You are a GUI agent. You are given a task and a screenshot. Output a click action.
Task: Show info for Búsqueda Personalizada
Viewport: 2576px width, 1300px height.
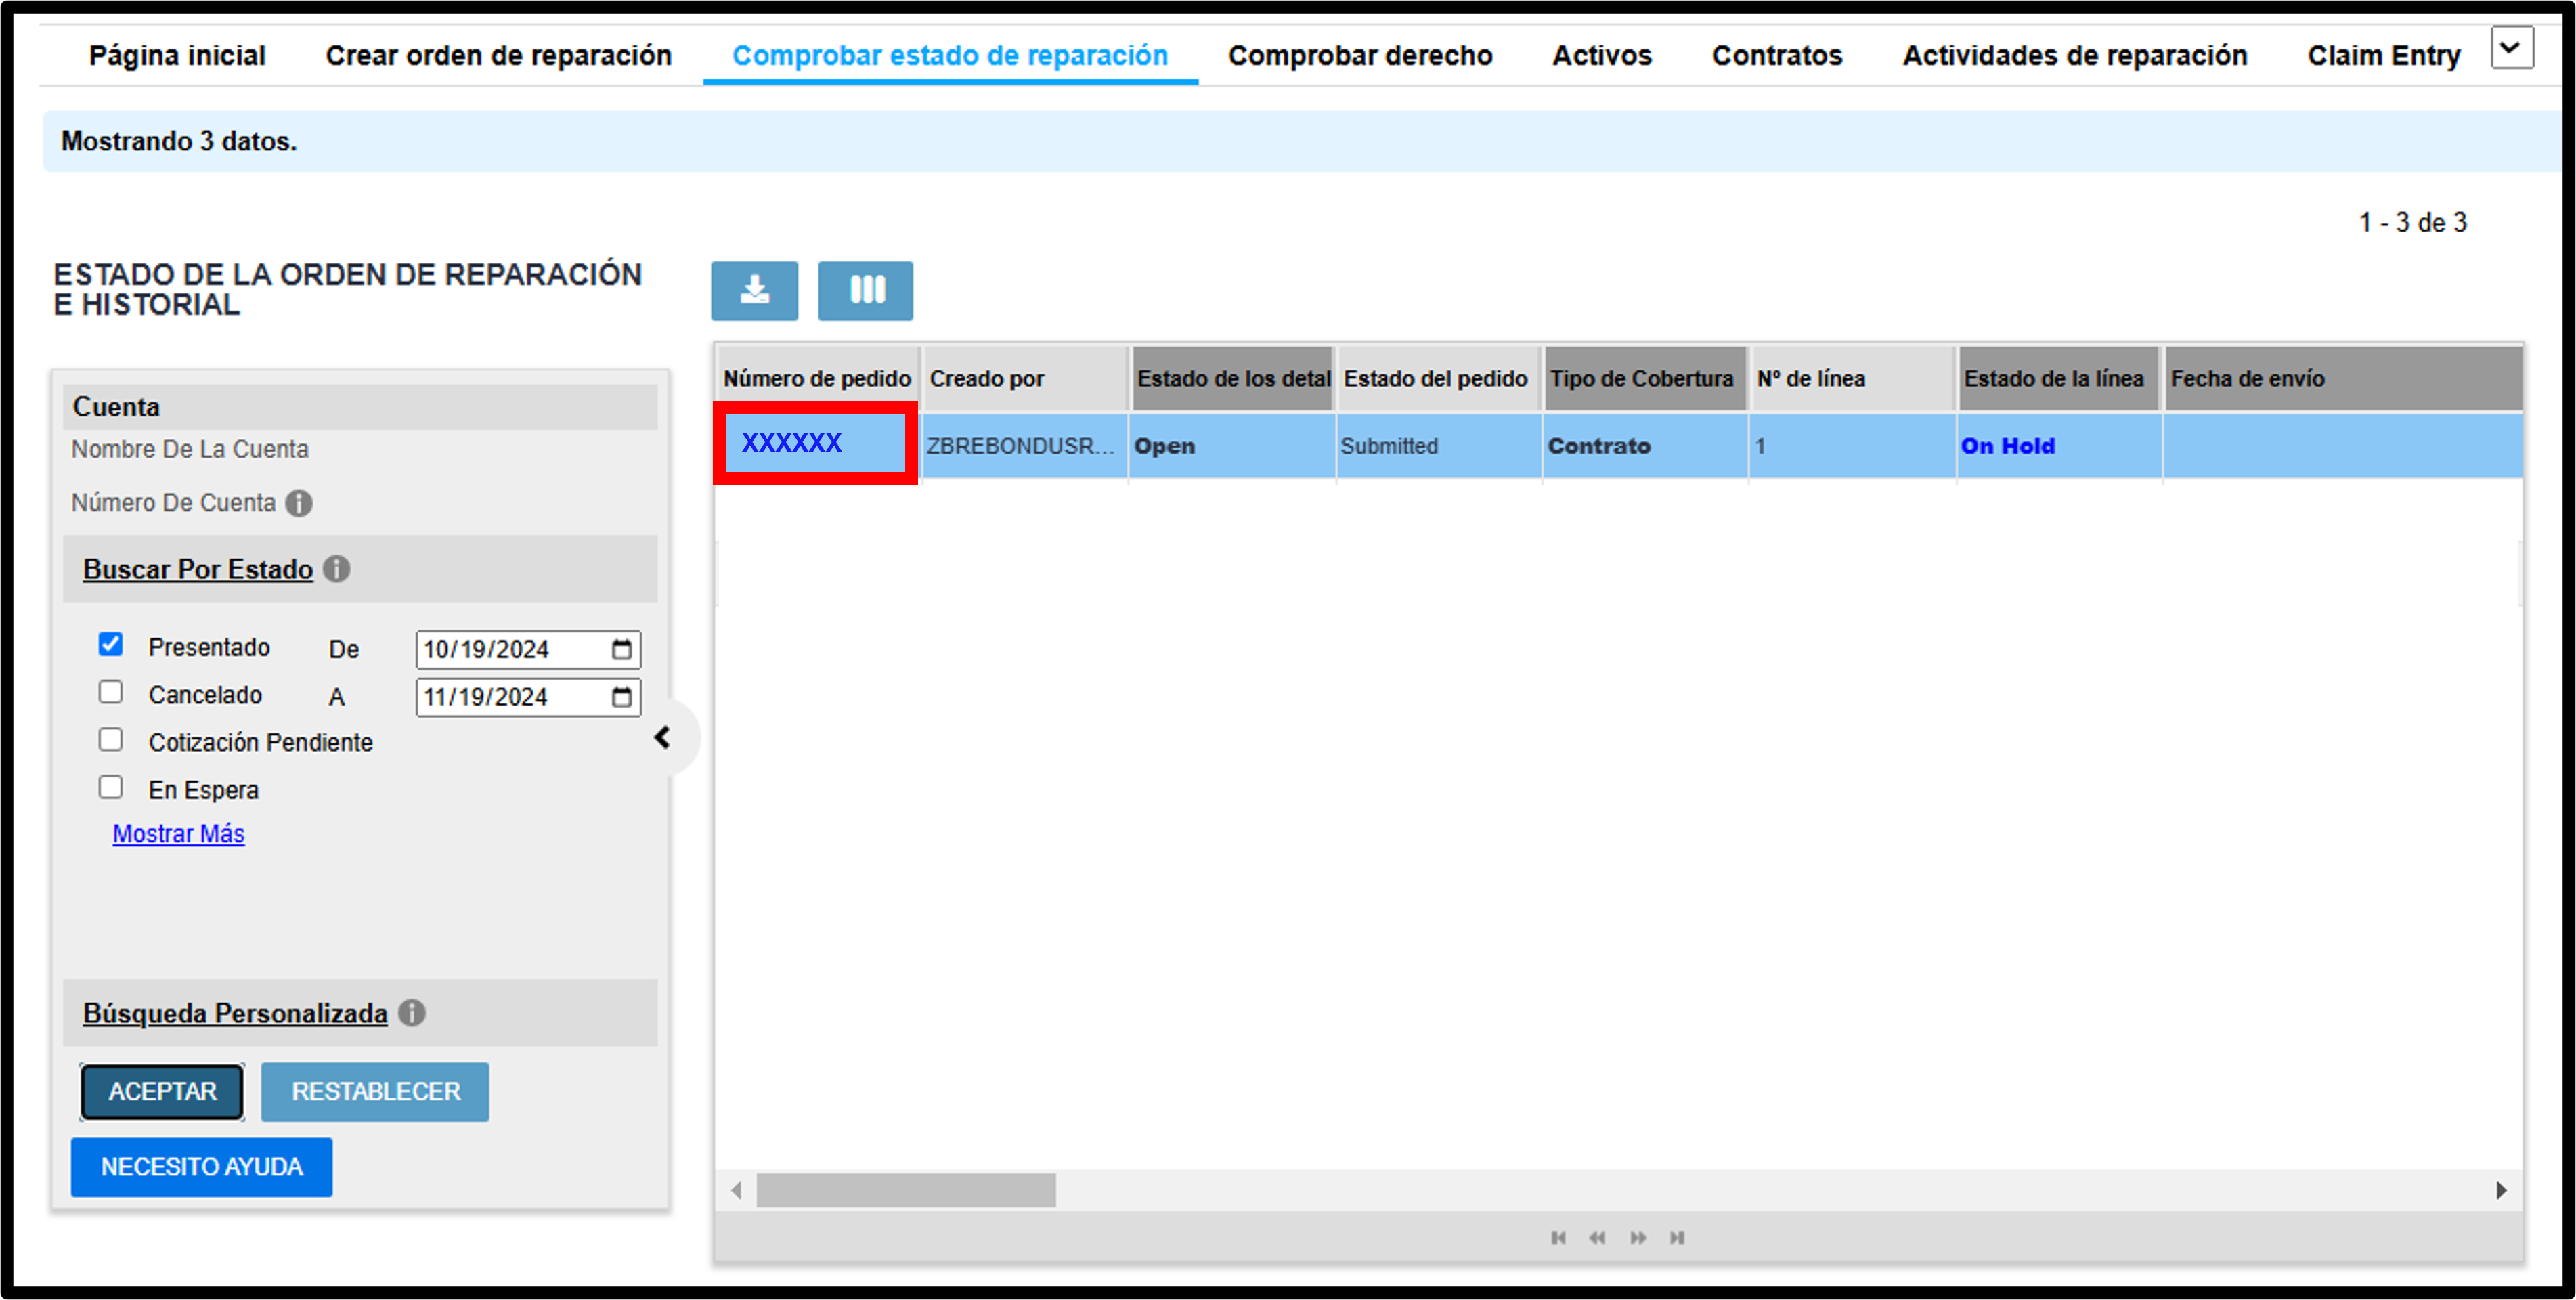(x=412, y=1013)
